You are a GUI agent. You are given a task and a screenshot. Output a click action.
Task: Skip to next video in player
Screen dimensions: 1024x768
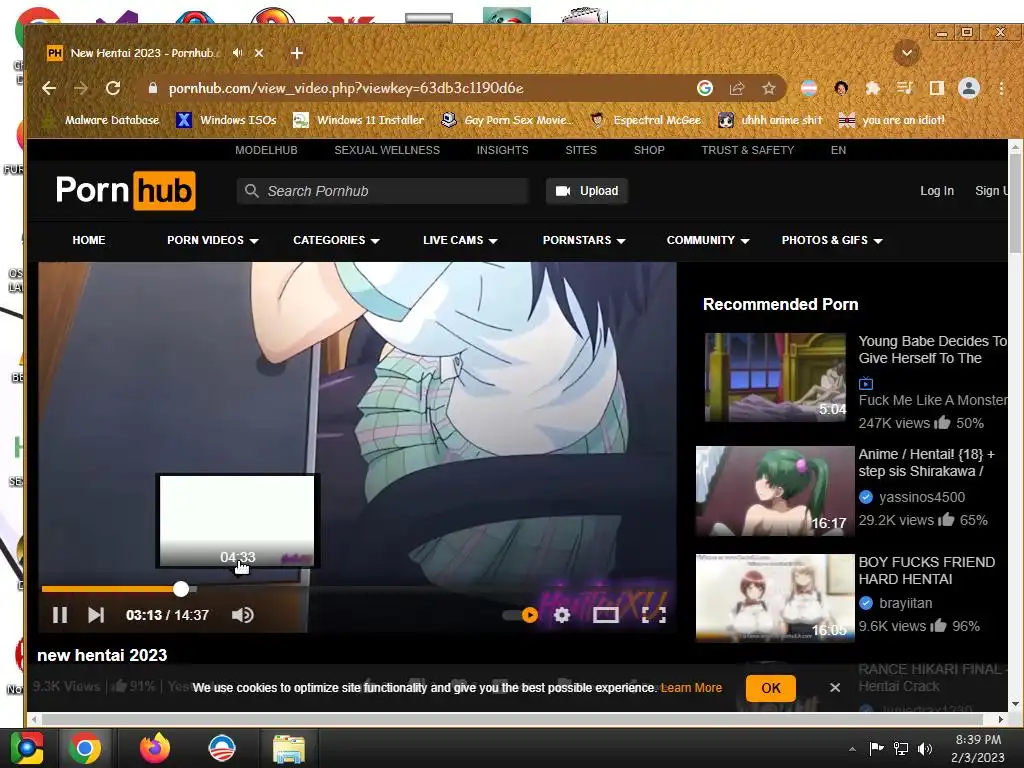point(95,615)
